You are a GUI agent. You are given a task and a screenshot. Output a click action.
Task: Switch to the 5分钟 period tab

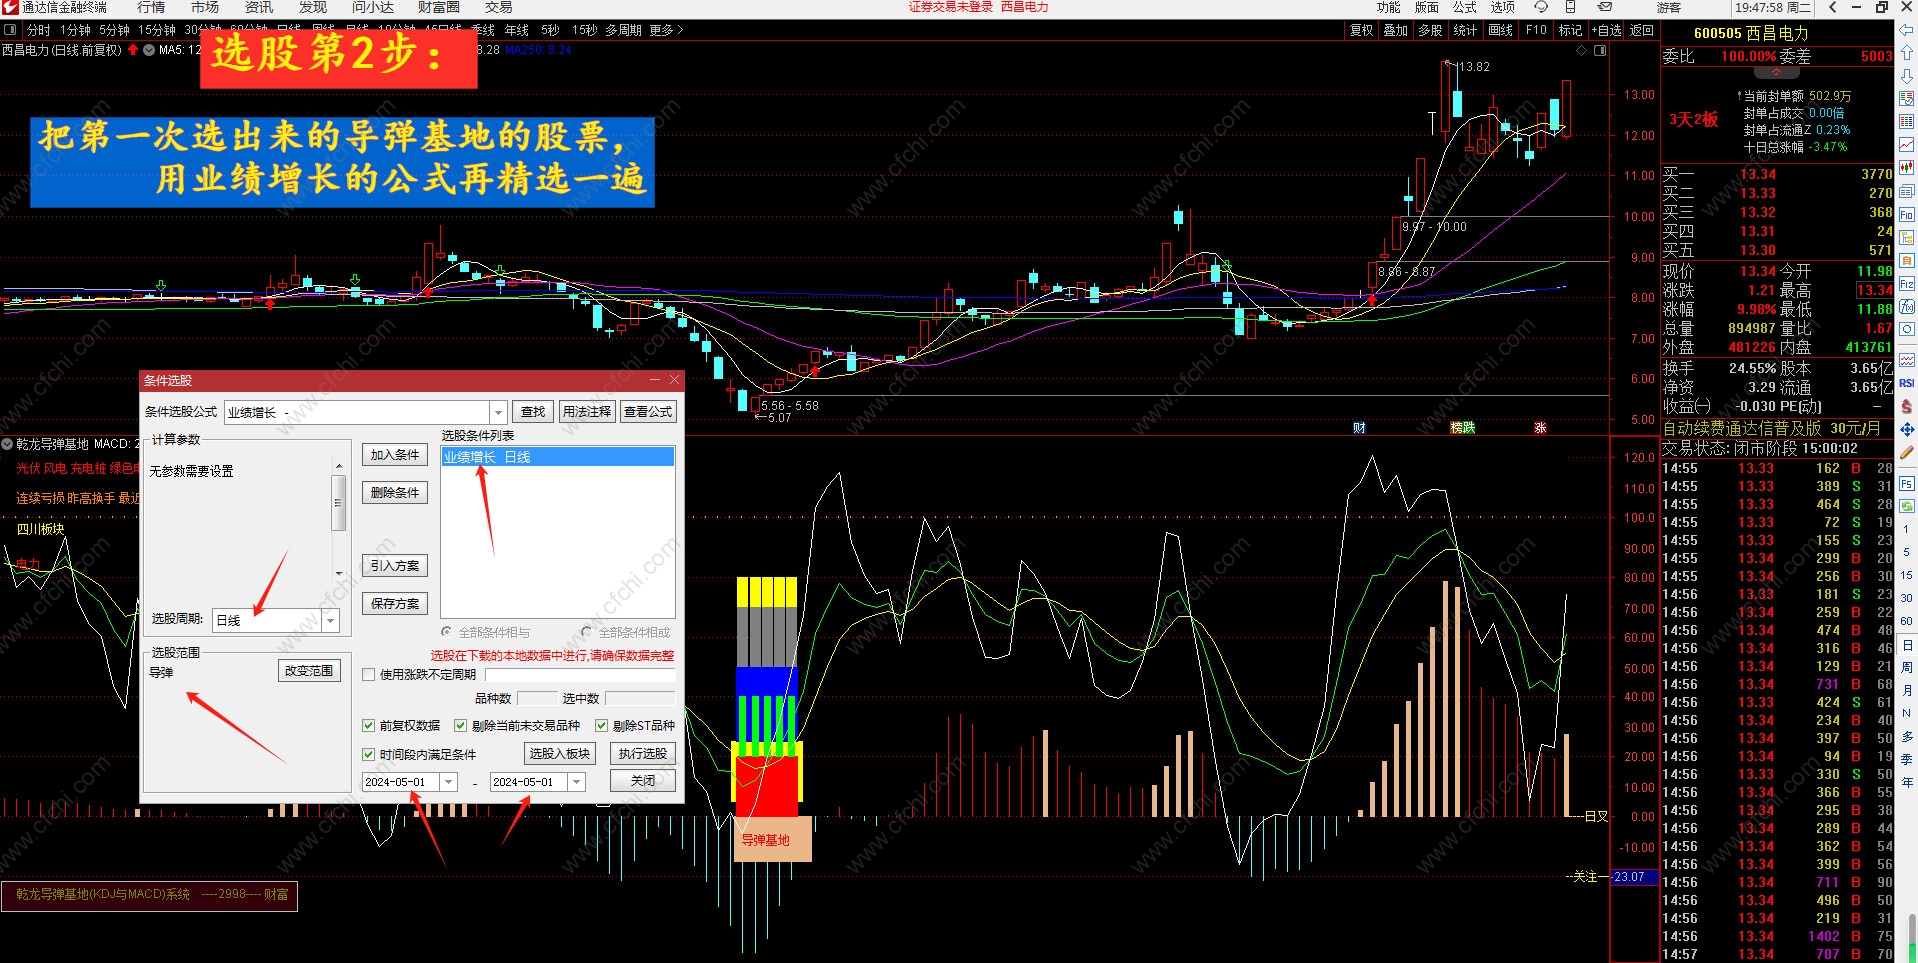tap(114, 30)
